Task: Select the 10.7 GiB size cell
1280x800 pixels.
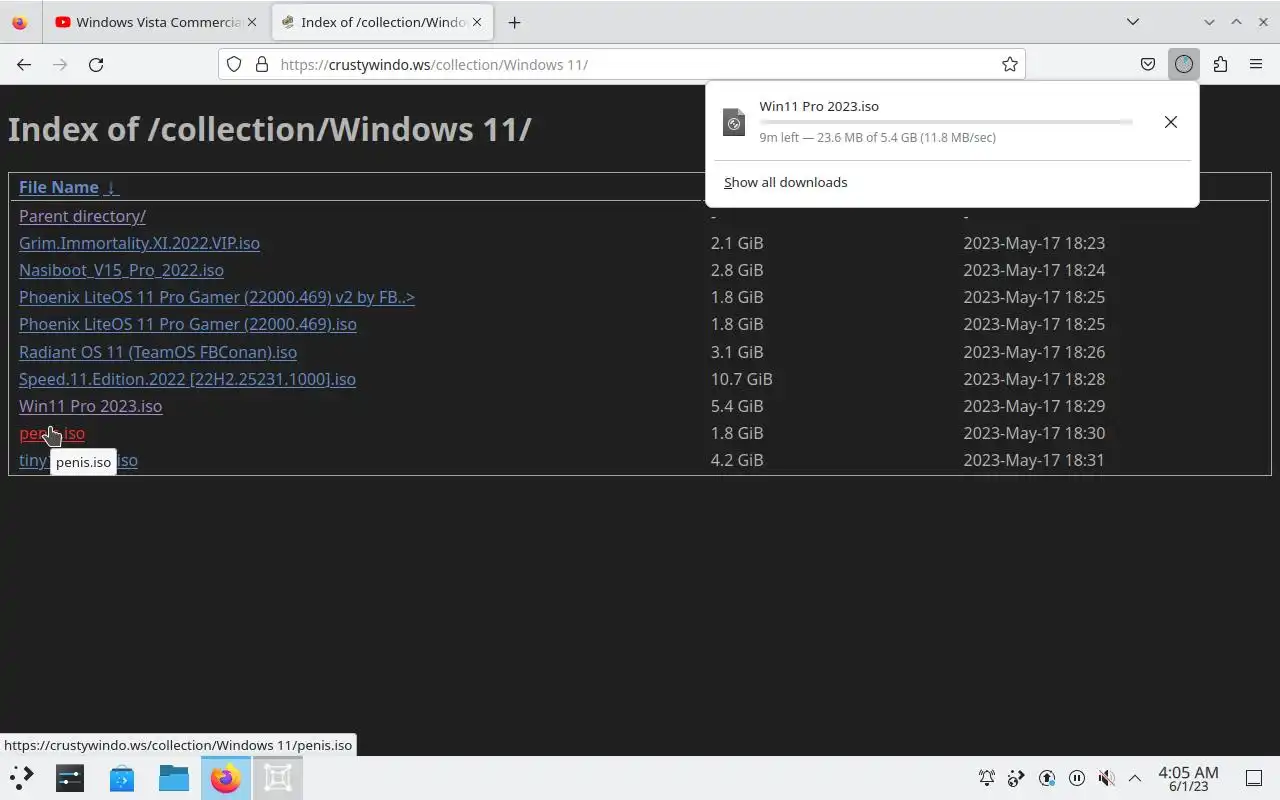Action: pyautogui.click(x=741, y=379)
